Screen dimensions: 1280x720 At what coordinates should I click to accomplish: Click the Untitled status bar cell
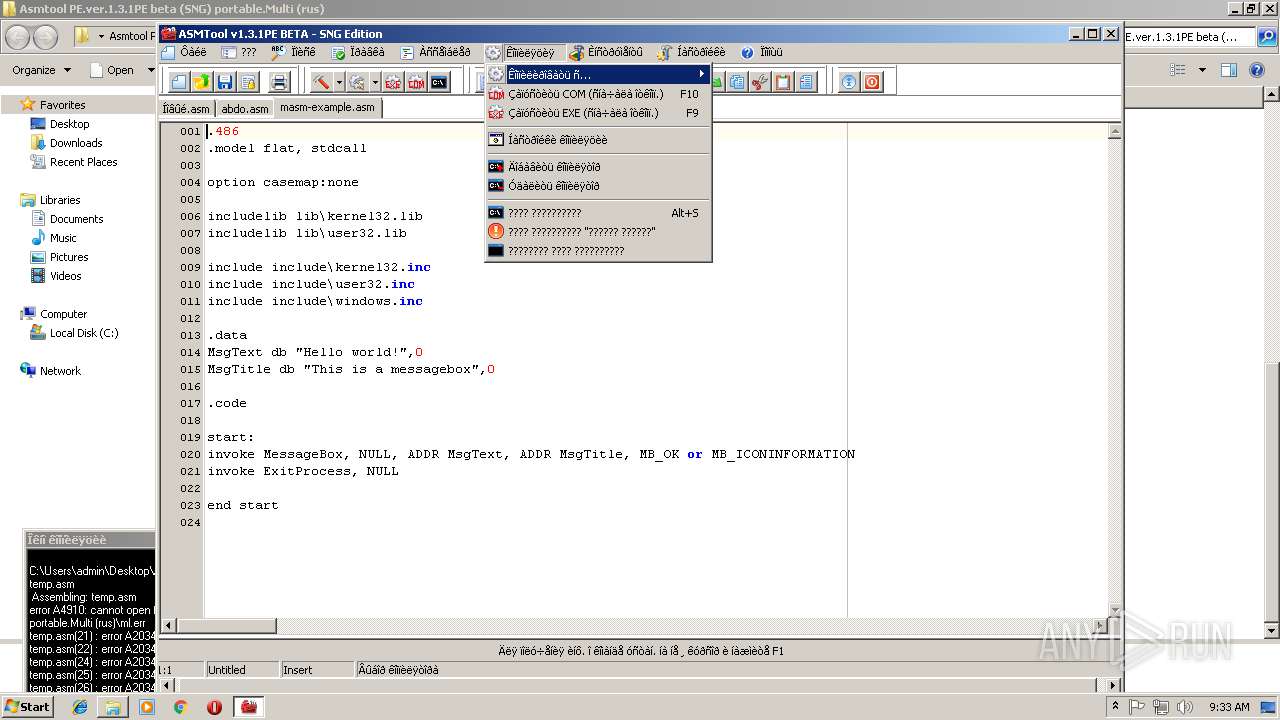(242, 670)
